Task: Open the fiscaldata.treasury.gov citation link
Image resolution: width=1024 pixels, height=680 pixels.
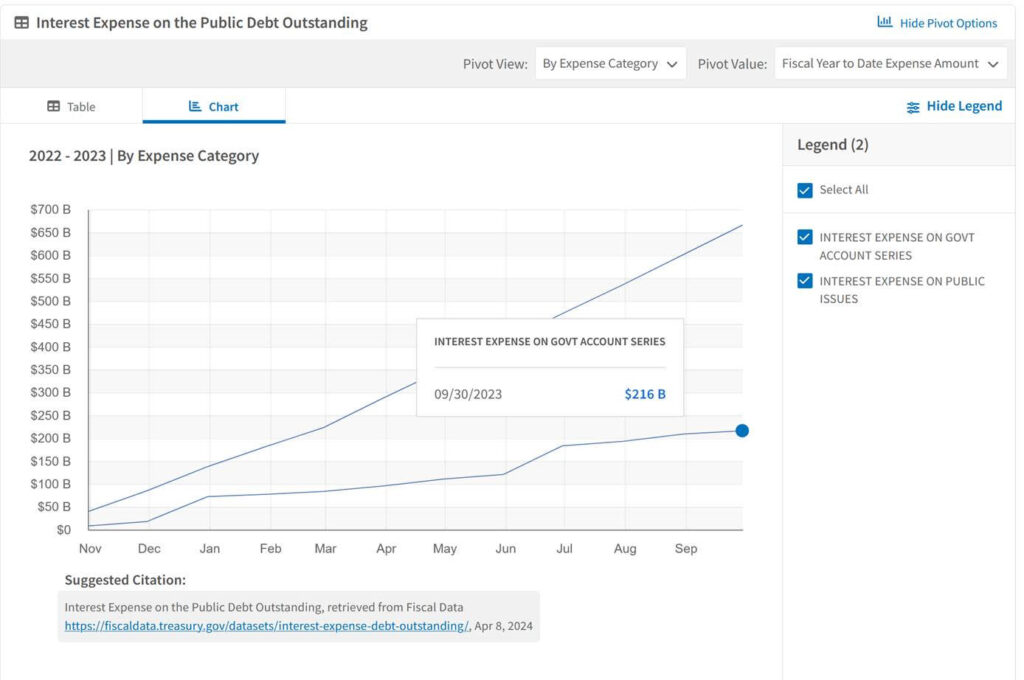Action: [x=266, y=626]
